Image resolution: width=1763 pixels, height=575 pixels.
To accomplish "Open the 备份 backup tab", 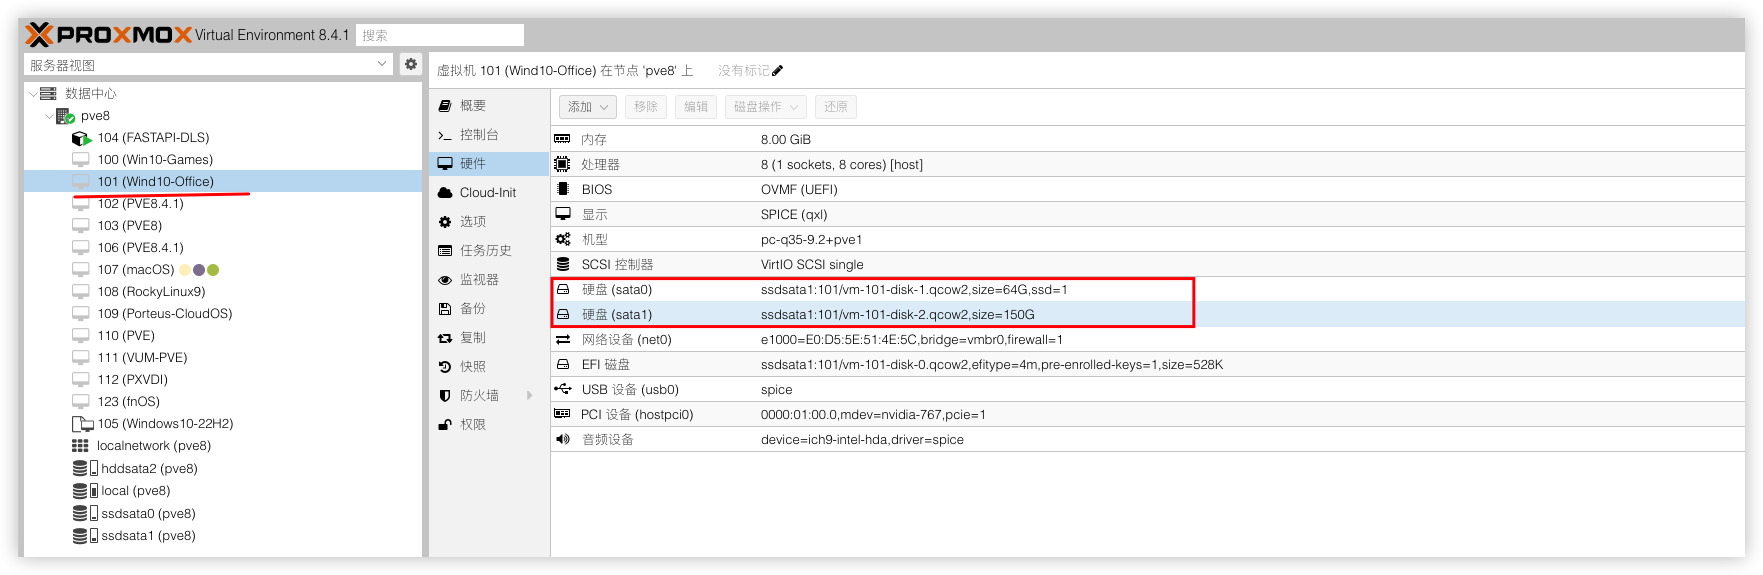I will [489, 309].
